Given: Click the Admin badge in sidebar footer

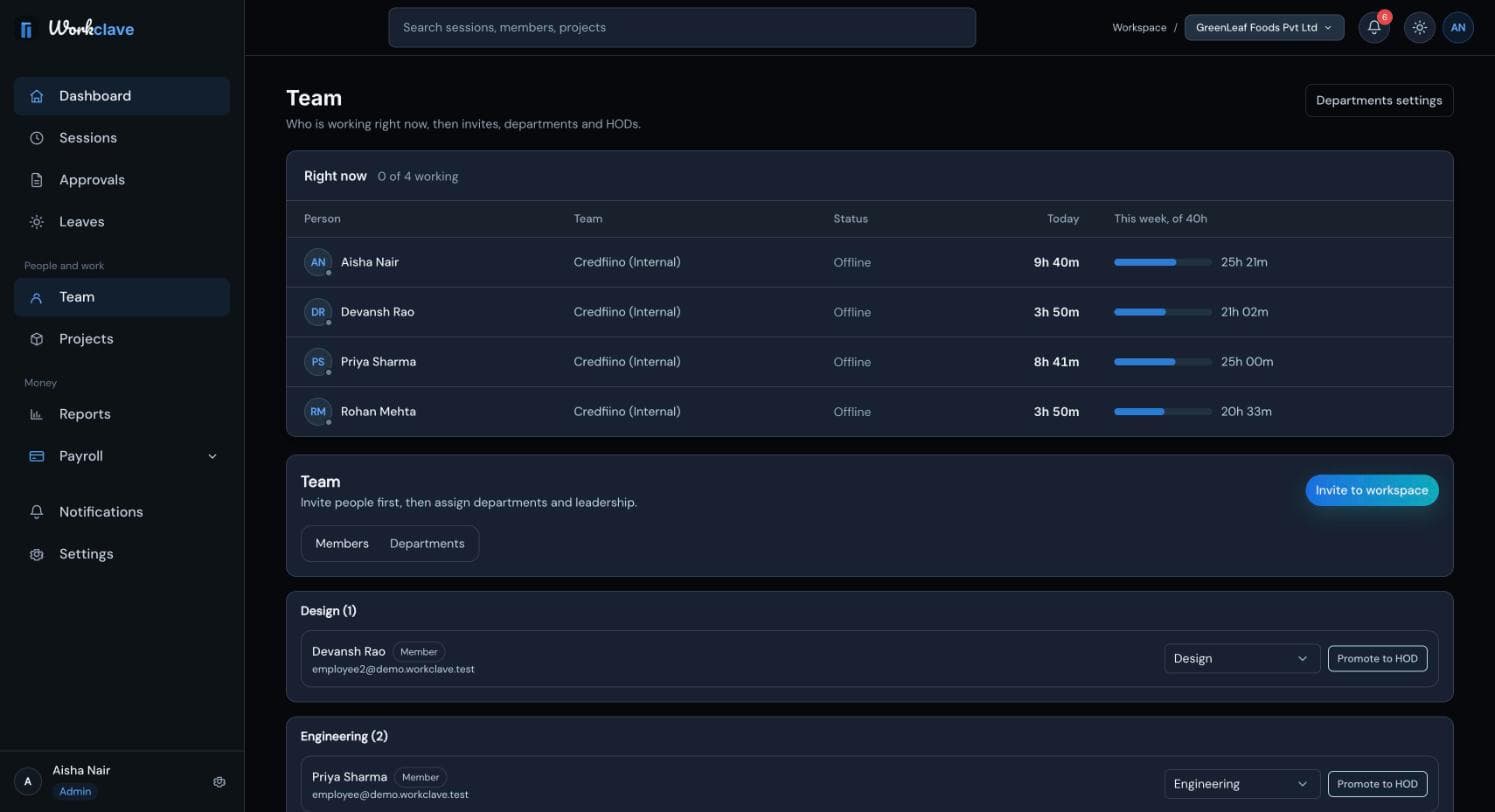Looking at the screenshot, I should 75,791.
